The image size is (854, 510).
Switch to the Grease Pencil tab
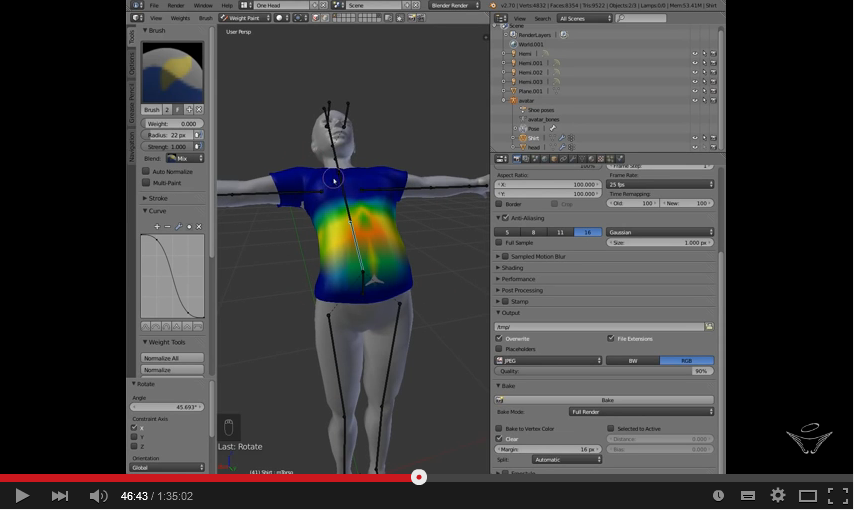131,102
